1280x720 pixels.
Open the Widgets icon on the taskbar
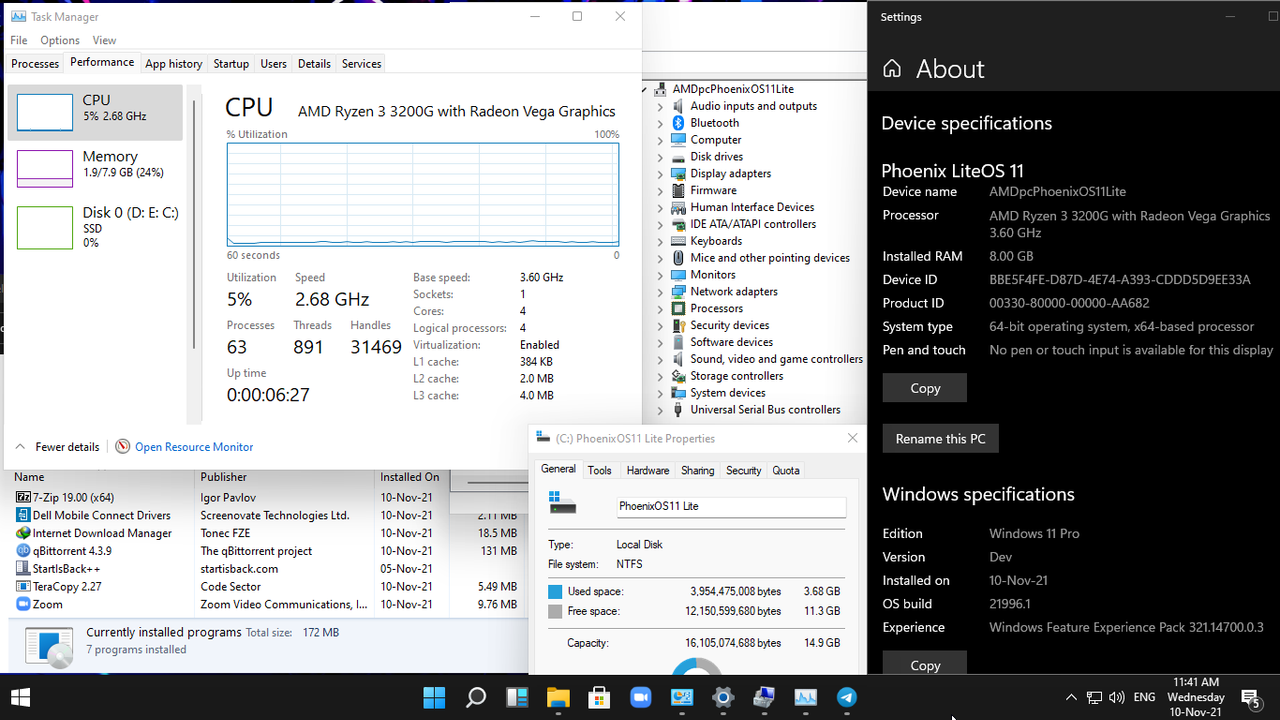(517, 697)
